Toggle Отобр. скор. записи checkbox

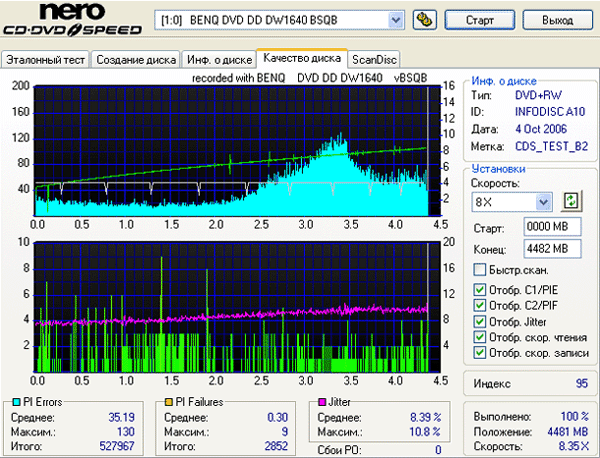click(480, 353)
